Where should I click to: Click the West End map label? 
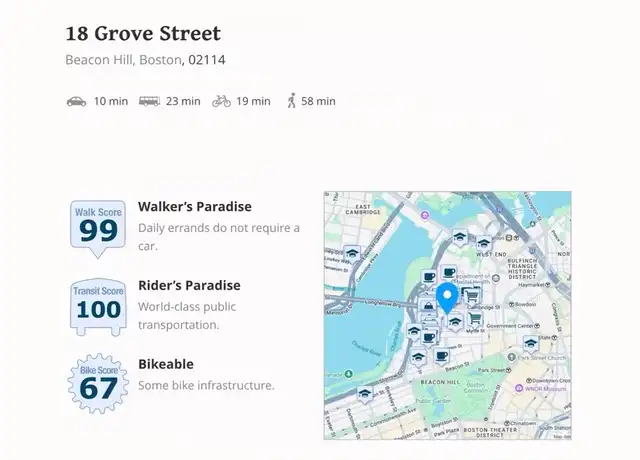tap(491, 254)
